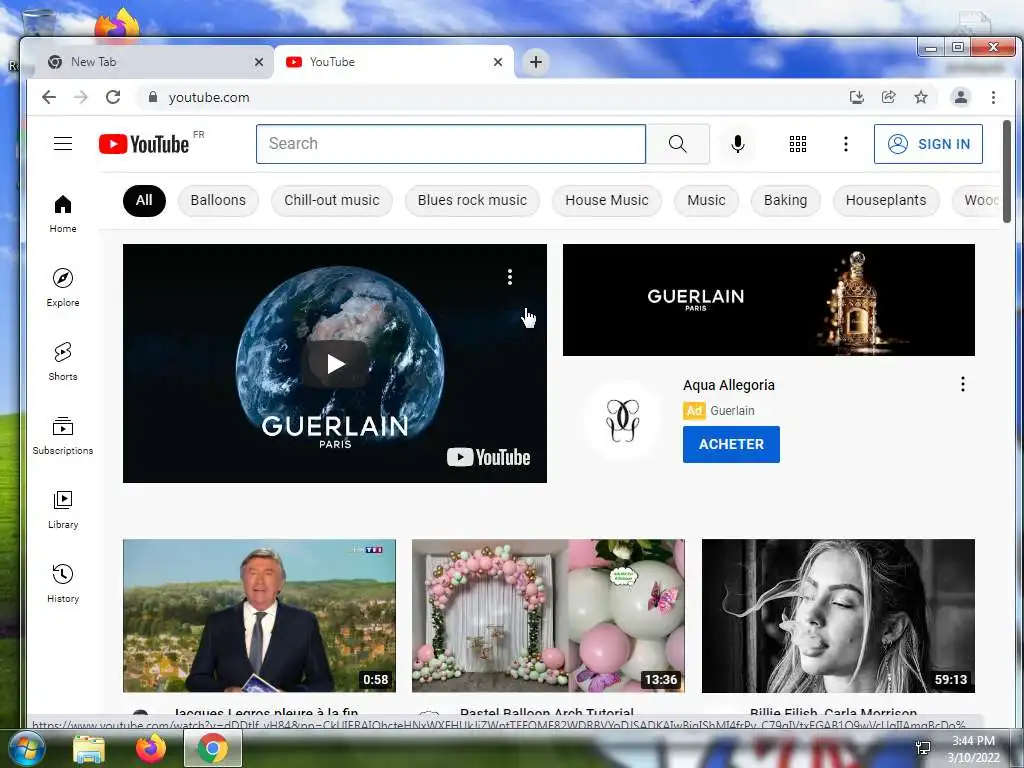
Task: Share this page icon in address bar
Action: 888,97
